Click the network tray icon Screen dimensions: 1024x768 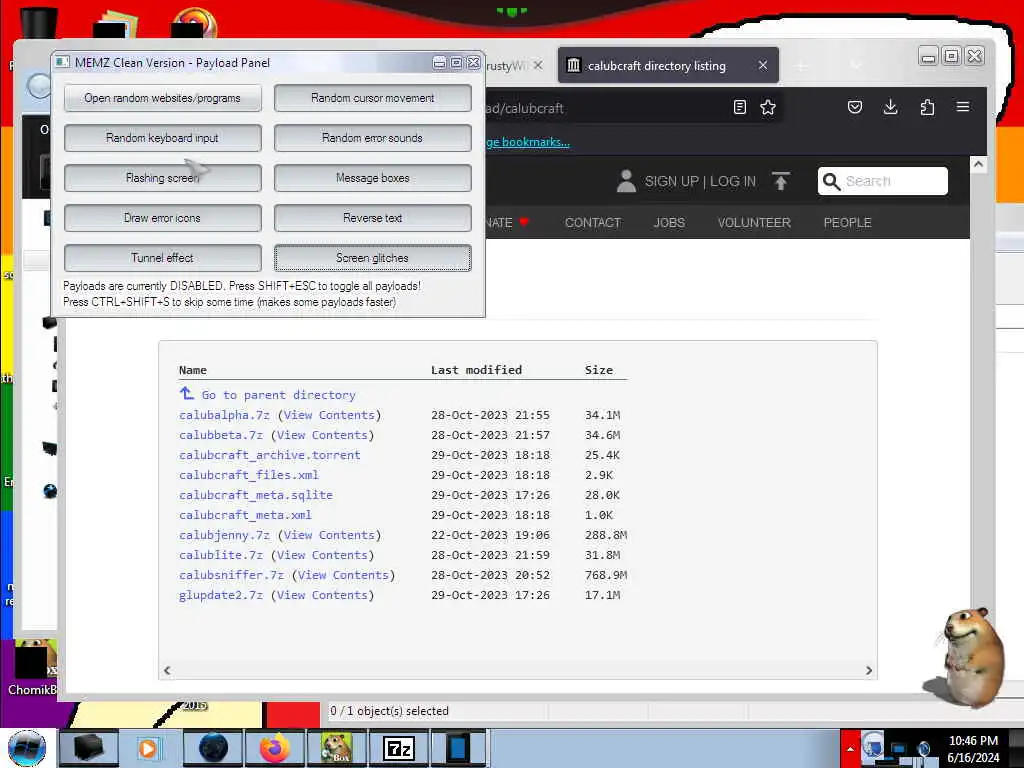899,750
